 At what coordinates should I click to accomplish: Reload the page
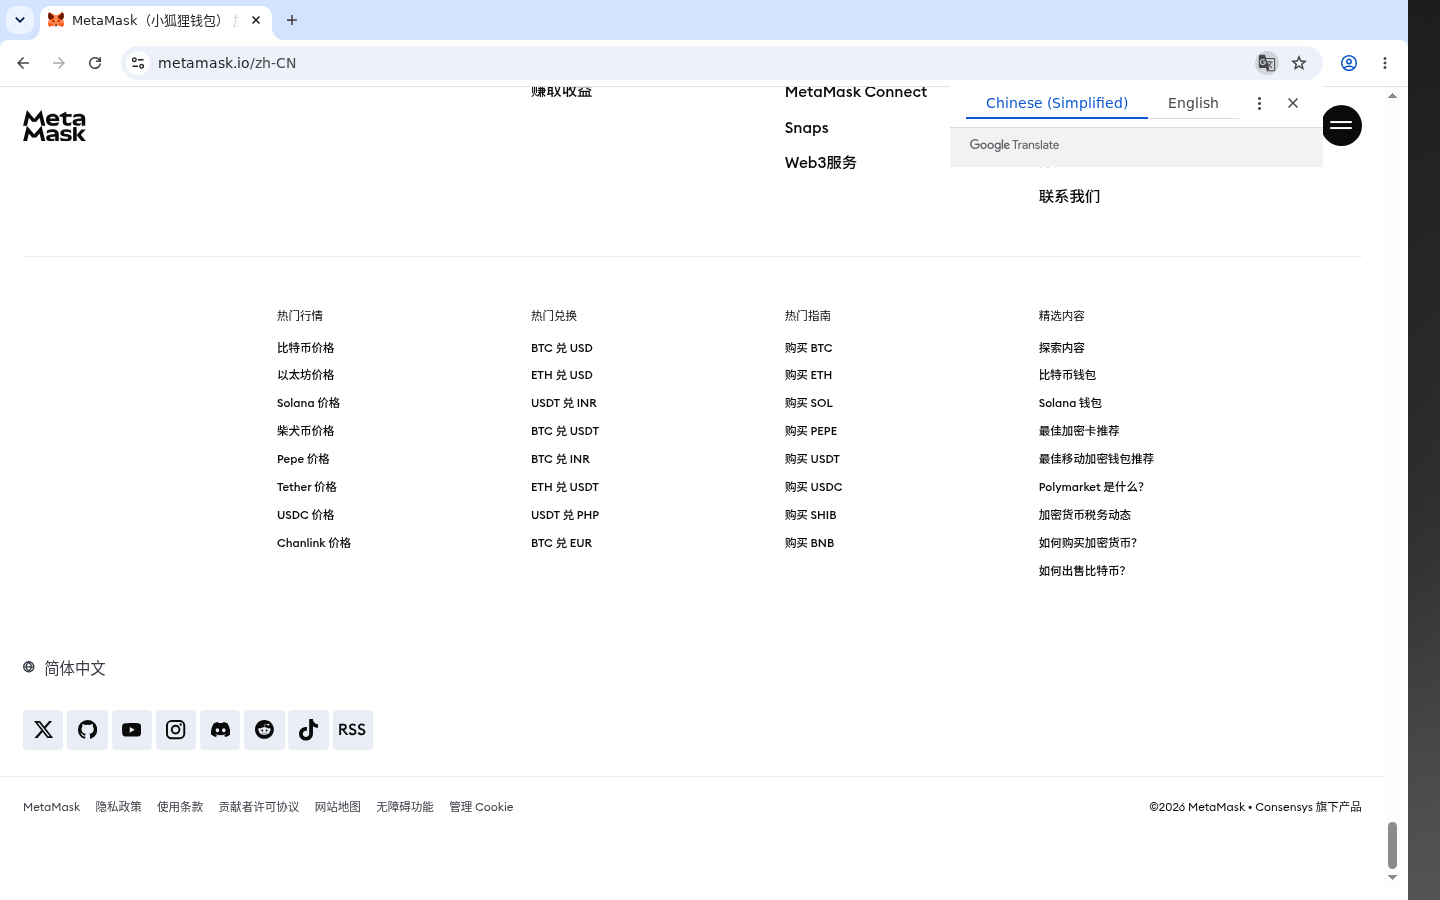tap(95, 63)
